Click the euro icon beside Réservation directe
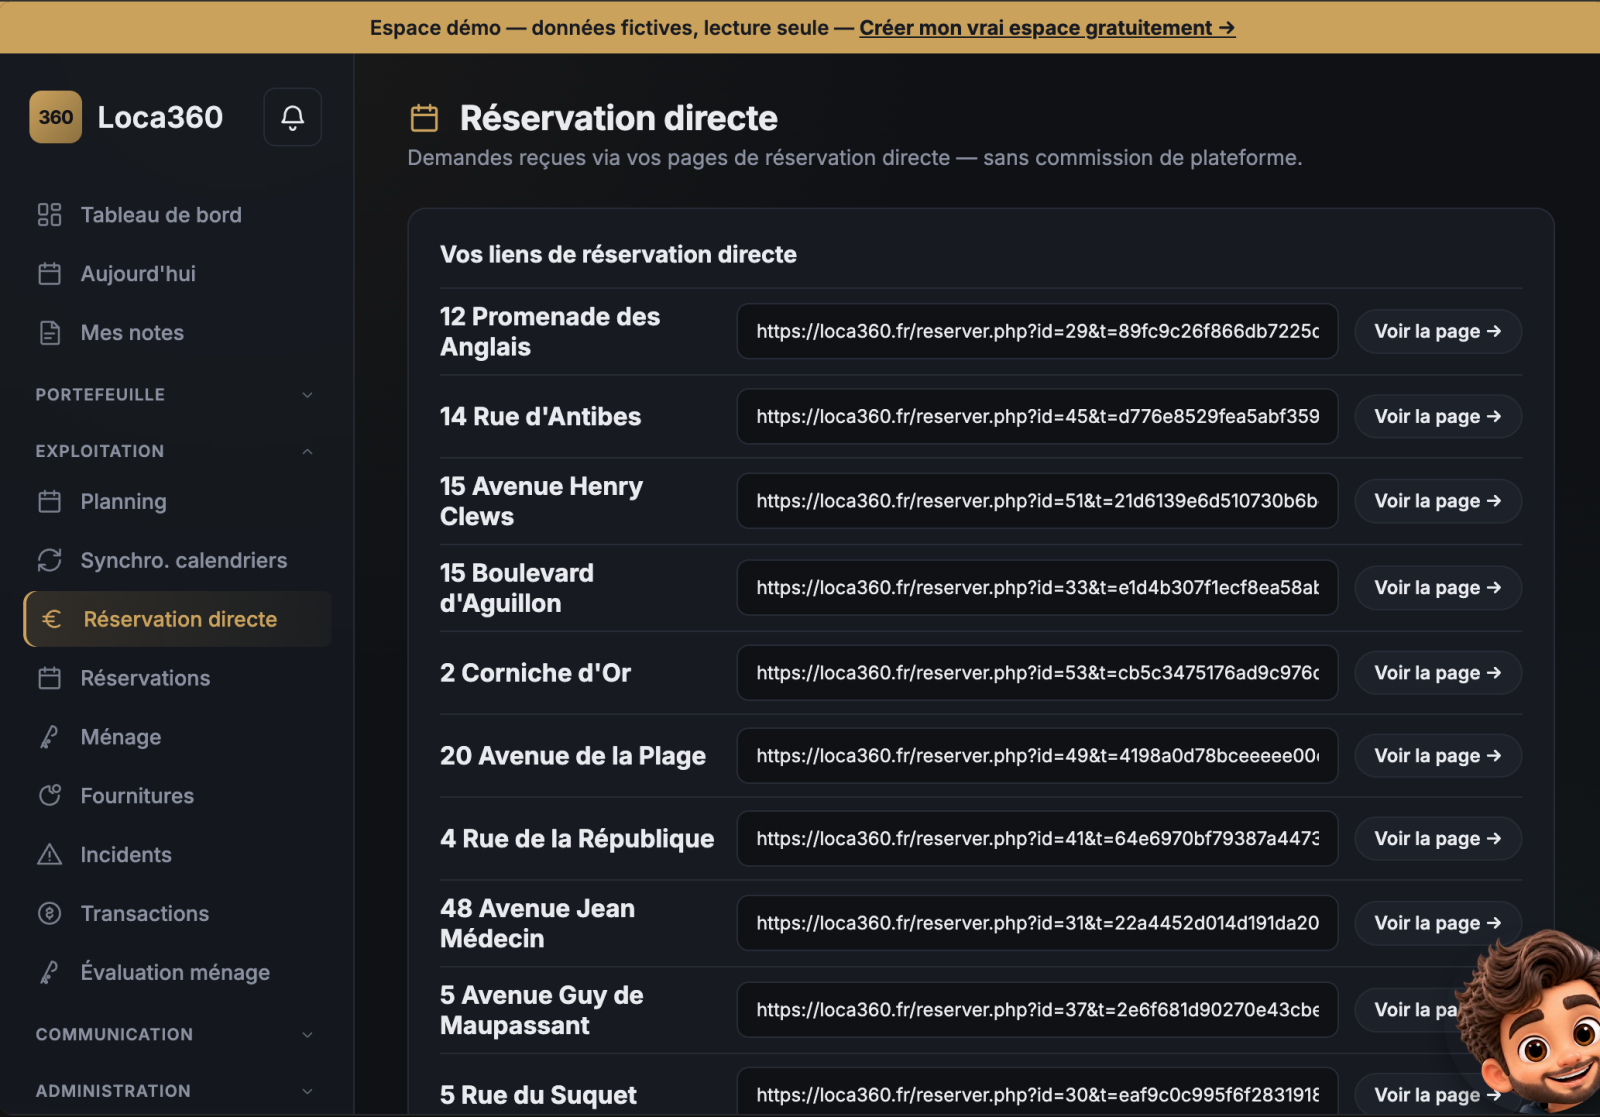The height and width of the screenshot is (1117, 1600). [x=52, y=620]
